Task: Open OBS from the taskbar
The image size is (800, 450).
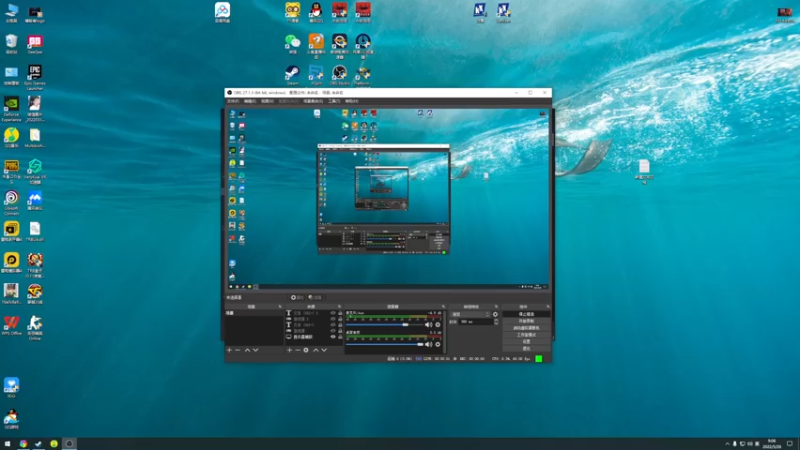Action: (x=69, y=443)
